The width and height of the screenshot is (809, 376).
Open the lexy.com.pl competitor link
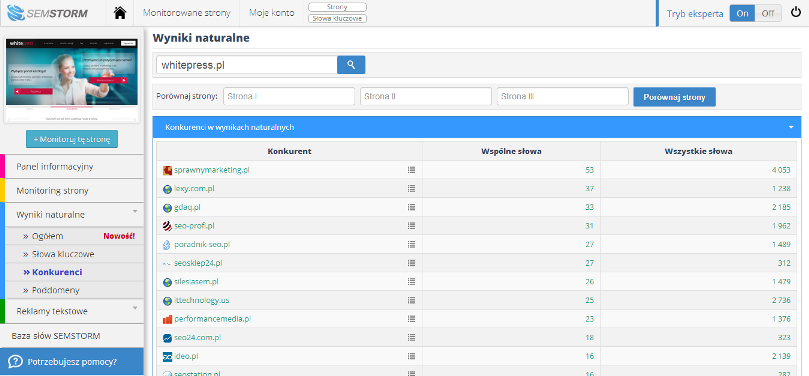coord(194,188)
